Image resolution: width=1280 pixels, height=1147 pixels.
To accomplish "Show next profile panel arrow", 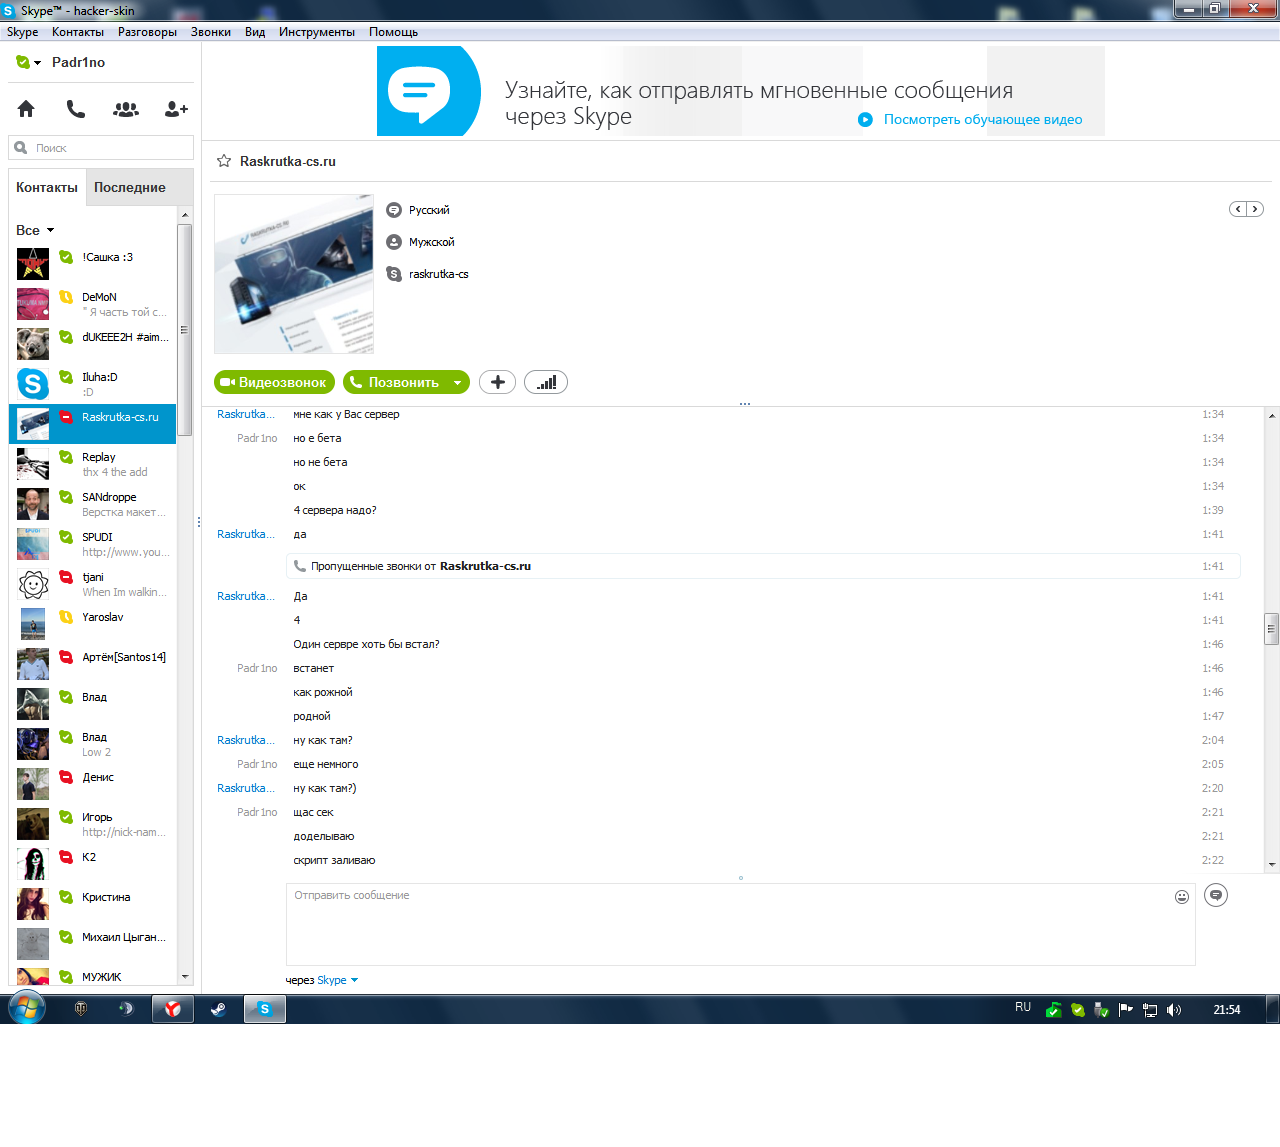I will [1255, 209].
